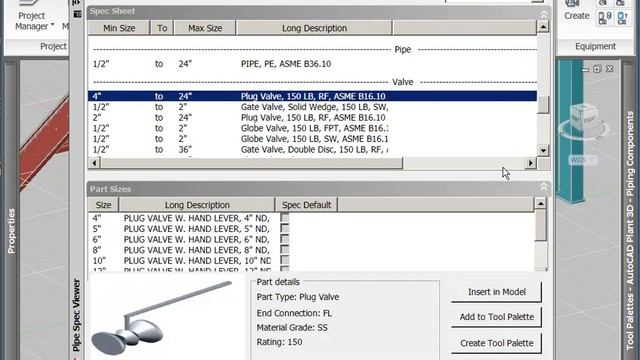
Task: Click the Pipe Spec Viewer palette title
Action: [76, 315]
